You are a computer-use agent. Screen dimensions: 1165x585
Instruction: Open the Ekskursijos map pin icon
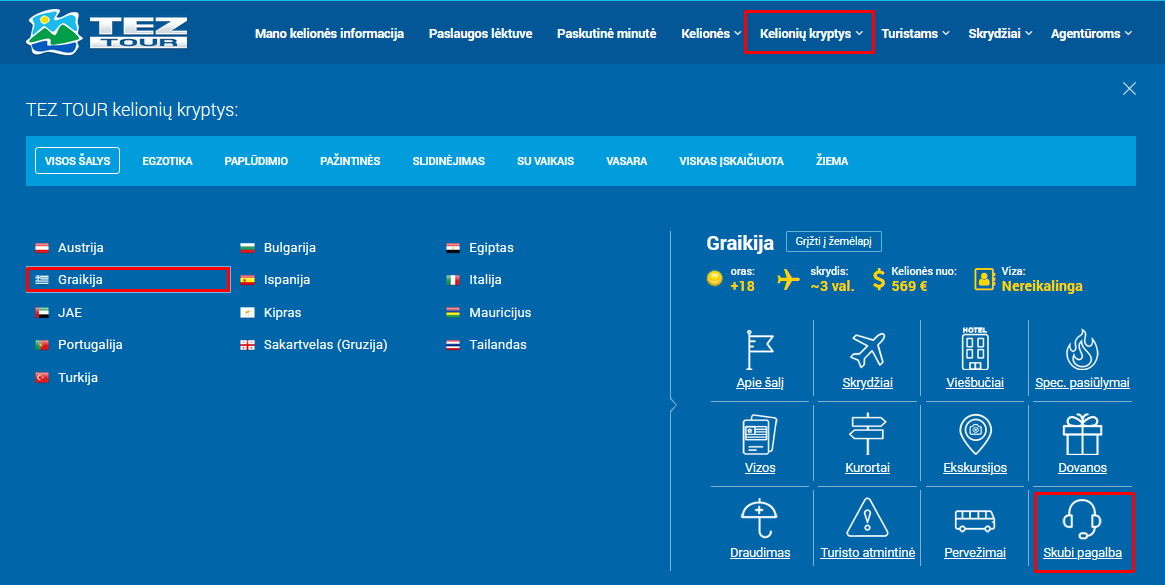pyautogui.click(x=975, y=434)
